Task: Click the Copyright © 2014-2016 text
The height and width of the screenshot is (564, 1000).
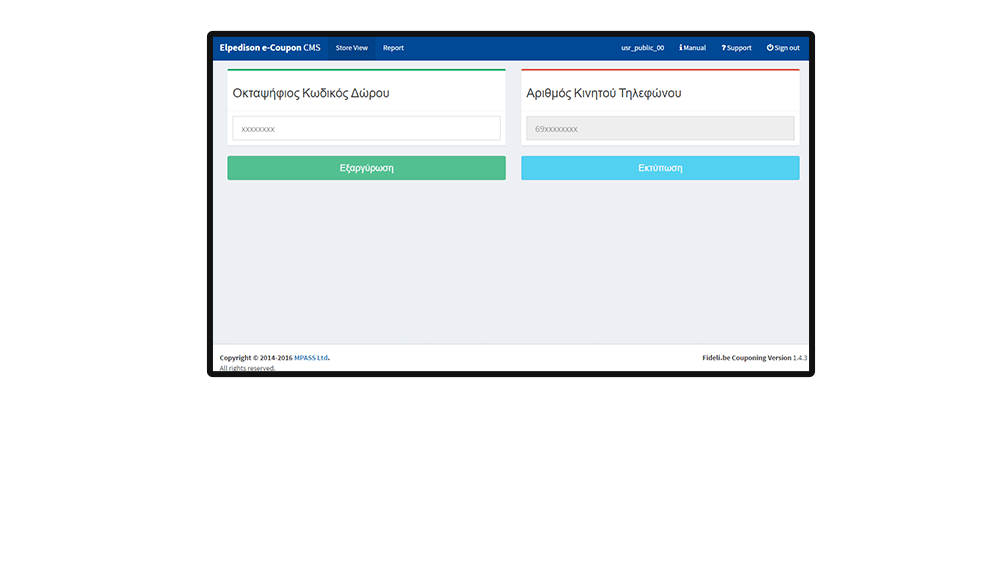Action: click(256, 358)
